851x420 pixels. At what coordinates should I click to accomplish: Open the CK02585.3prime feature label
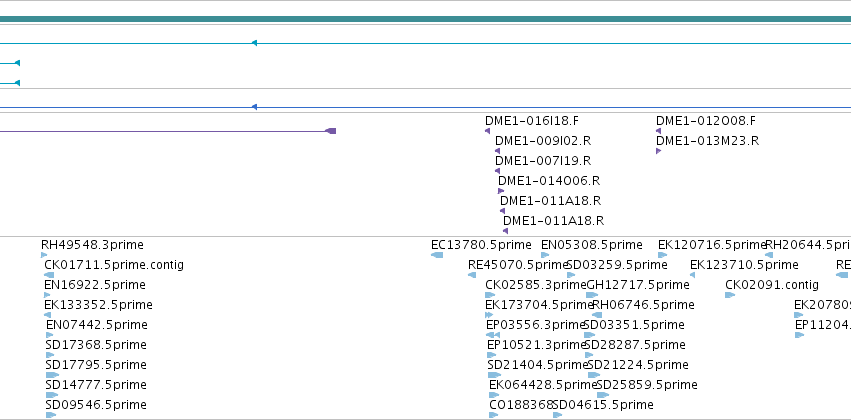(x=536, y=285)
